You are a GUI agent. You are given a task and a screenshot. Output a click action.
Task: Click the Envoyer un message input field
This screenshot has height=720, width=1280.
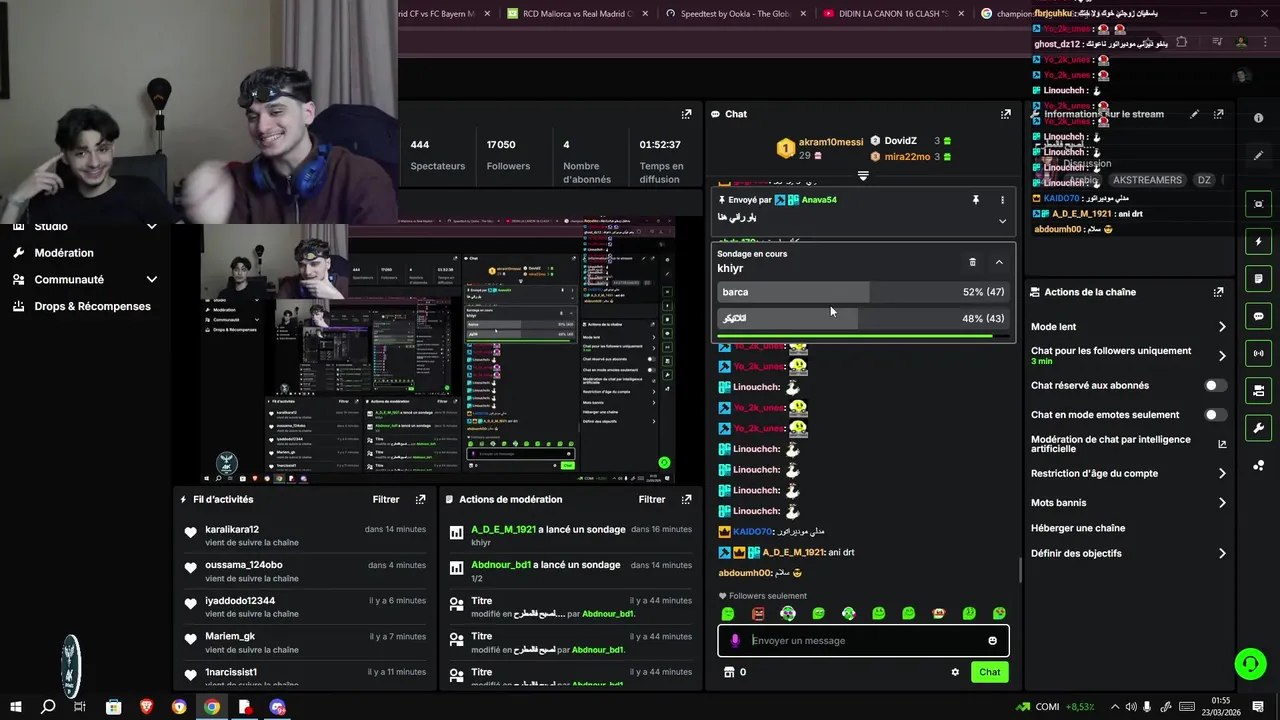coord(865,641)
